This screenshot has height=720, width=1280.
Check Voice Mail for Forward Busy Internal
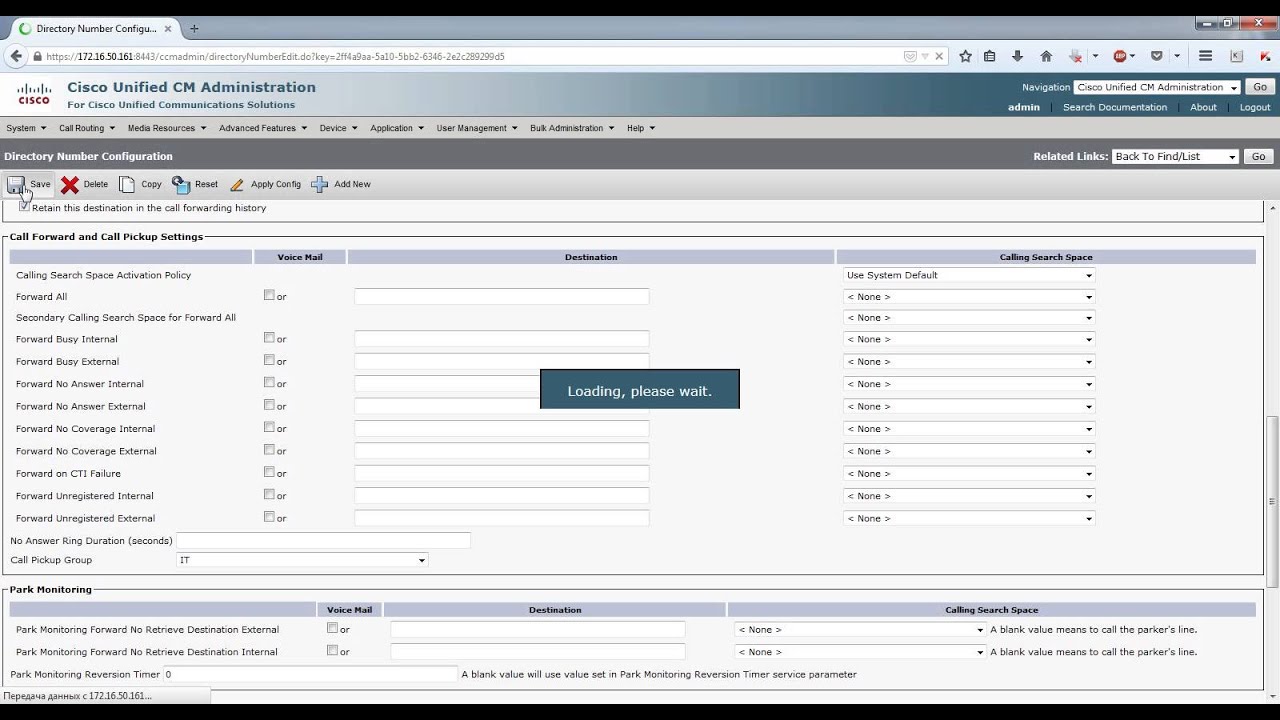point(269,338)
